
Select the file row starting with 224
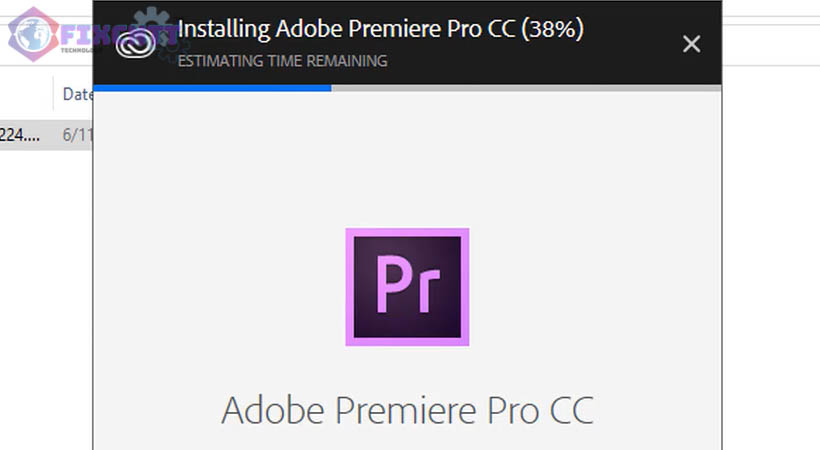pyautogui.click(x=20, y=134)
